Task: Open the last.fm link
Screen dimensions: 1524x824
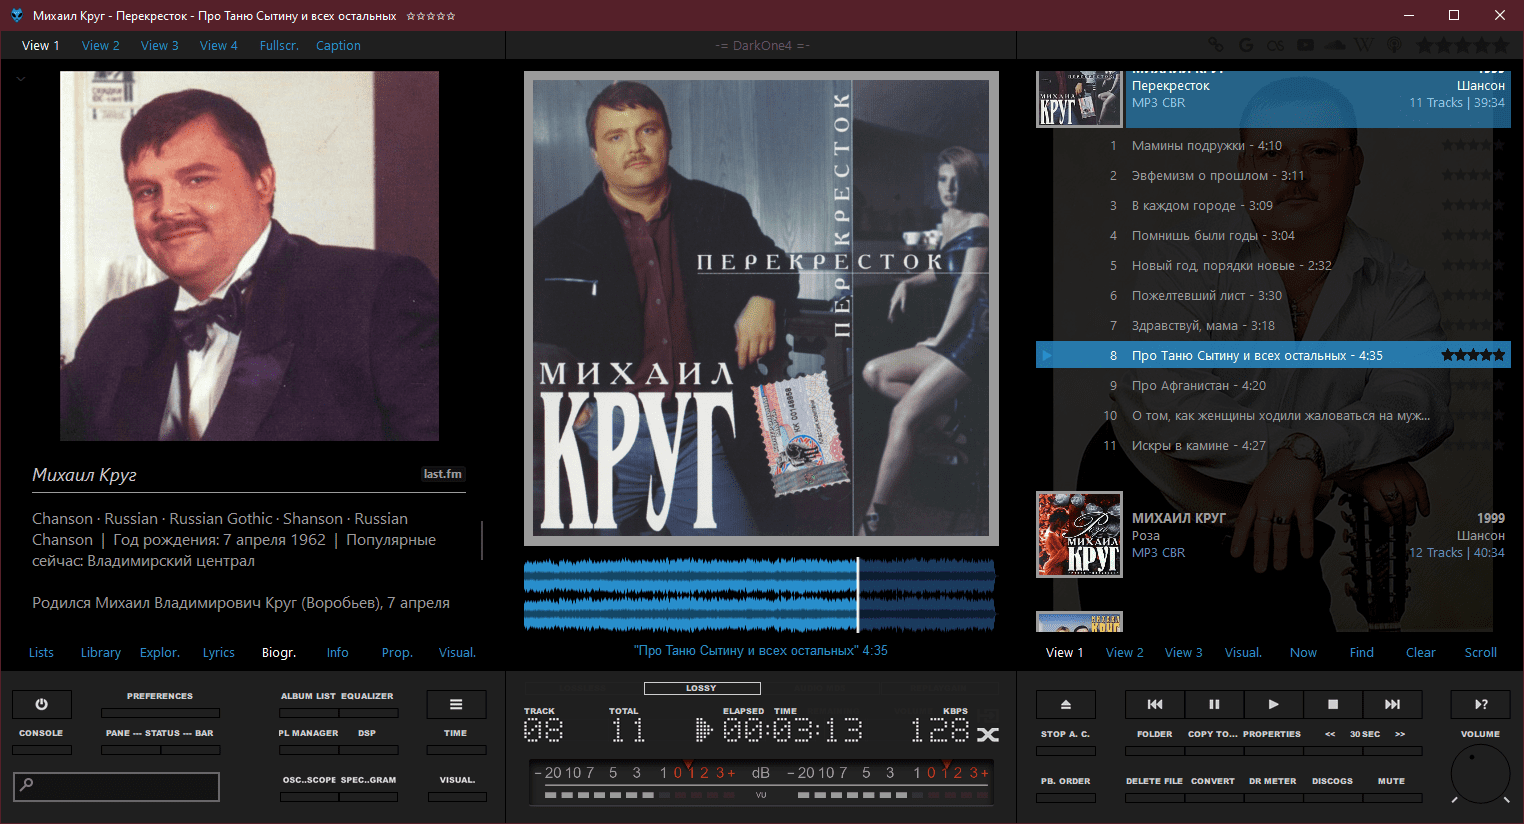Action: pos(442,474)
